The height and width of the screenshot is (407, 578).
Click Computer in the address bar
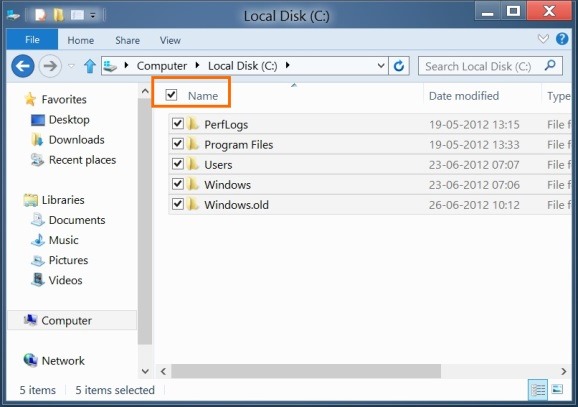click(161, 66)
